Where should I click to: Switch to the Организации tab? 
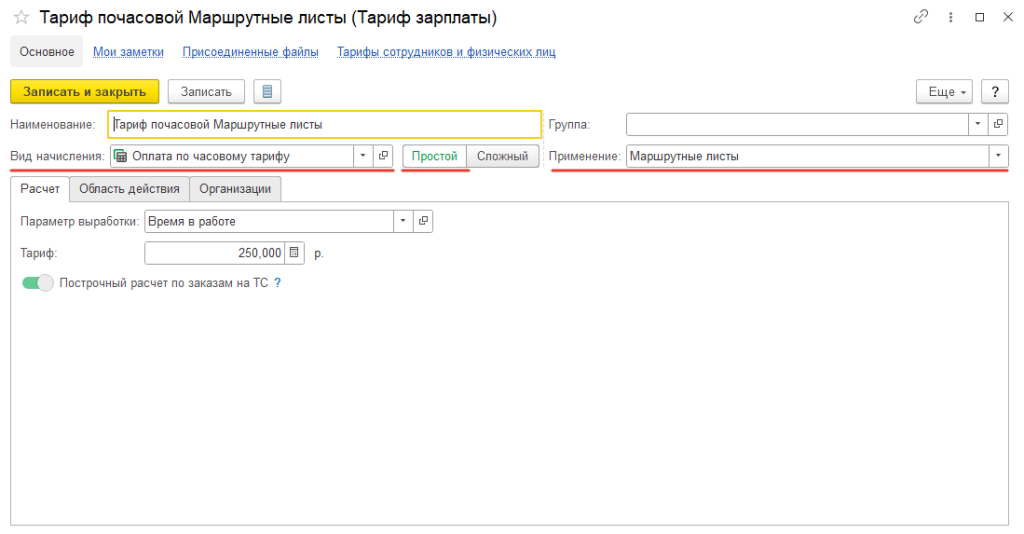coord(235,189)
